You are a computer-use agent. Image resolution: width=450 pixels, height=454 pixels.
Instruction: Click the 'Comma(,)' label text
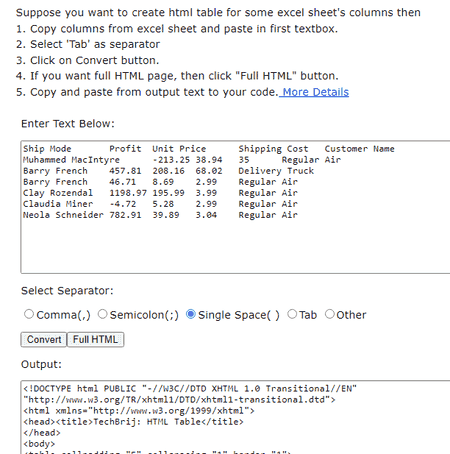63,315
